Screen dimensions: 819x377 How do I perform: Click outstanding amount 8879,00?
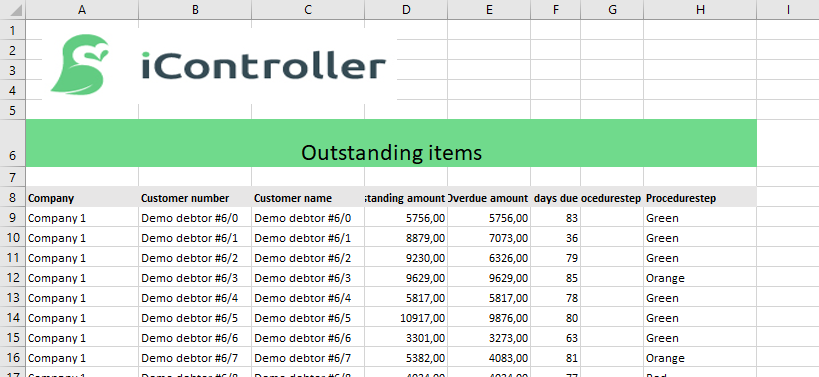pyautogui.click(x=406, y=238)
